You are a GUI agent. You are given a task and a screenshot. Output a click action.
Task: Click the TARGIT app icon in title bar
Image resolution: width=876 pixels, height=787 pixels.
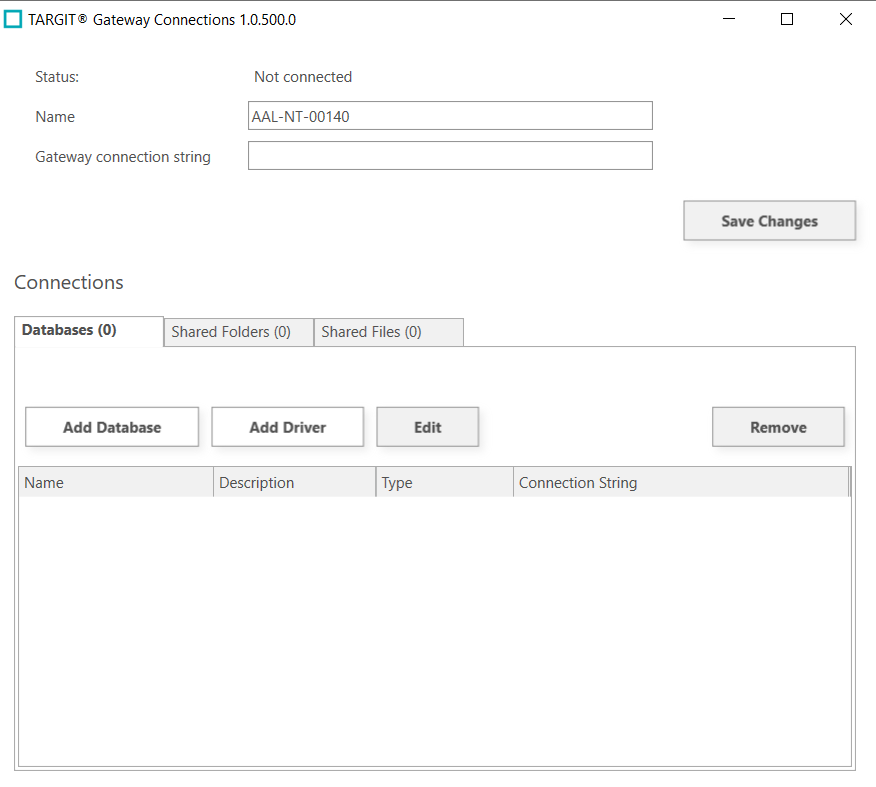coord(13,20)
